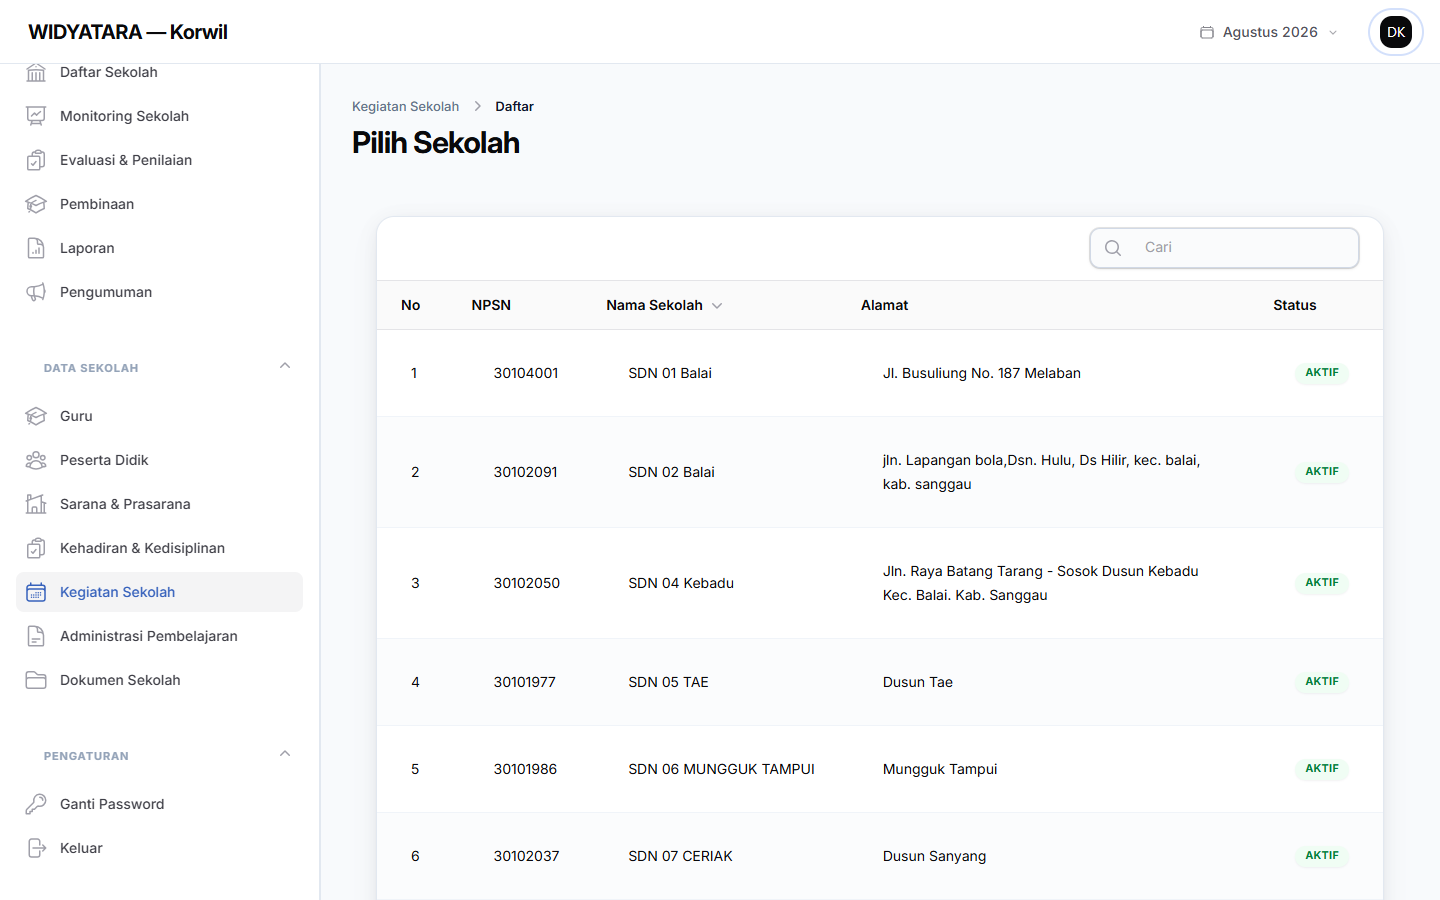Image resolution: width=1440 pixels, height=900 pixels.
Task: Click NPSN value 30102091
Action: 525,472
